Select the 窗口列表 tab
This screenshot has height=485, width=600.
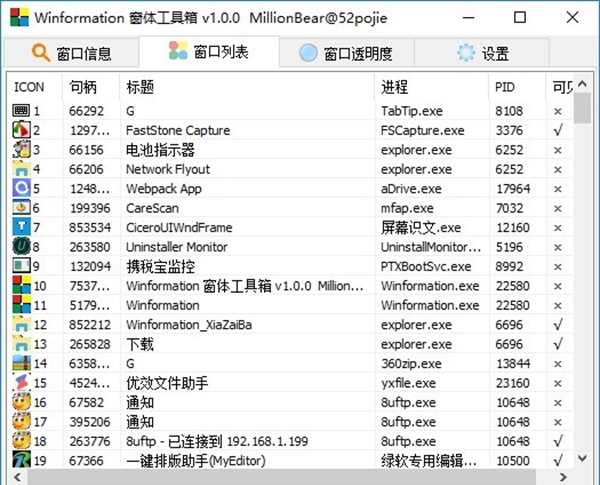point(209,51)
